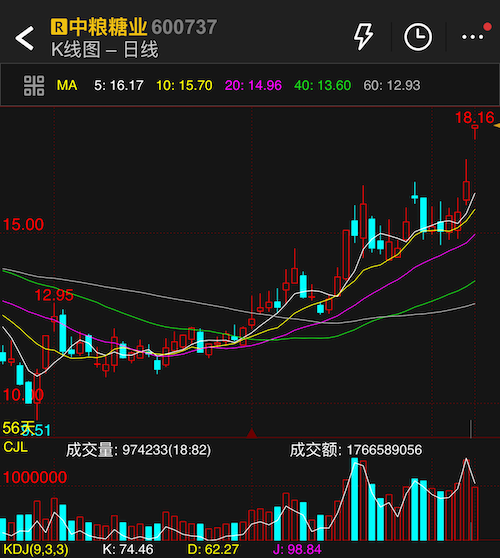
Task: Tap the 成交额 turnover reading
Action: [x=356, y=450]
